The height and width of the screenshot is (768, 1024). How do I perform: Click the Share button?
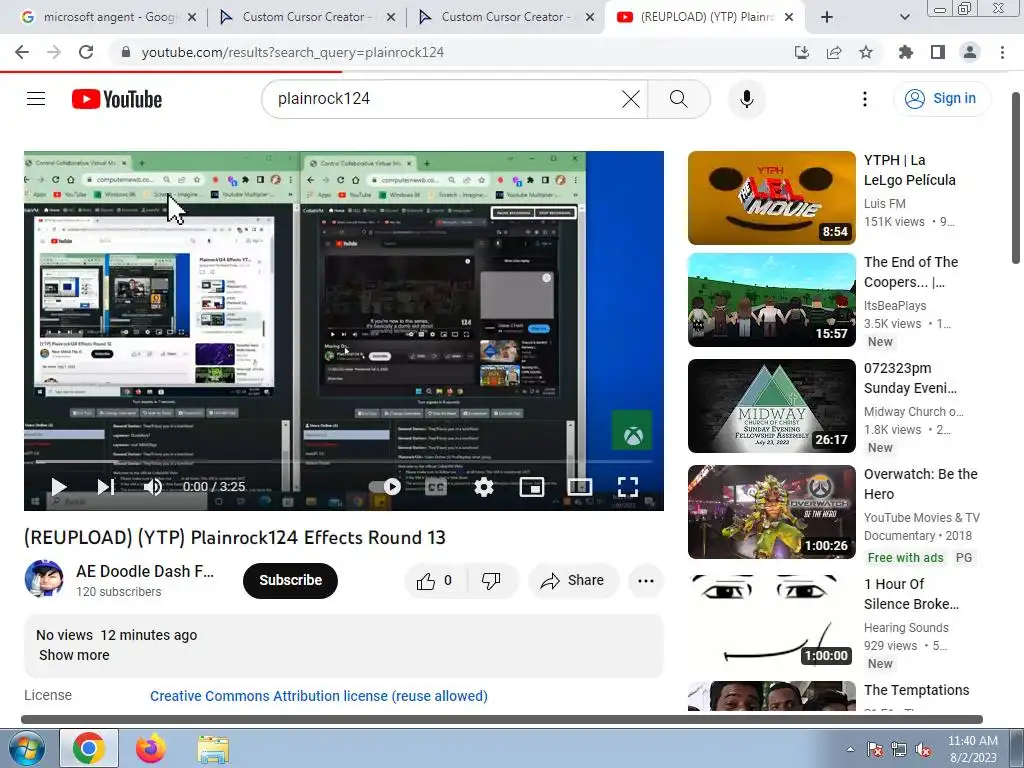(x=573, y=581)
